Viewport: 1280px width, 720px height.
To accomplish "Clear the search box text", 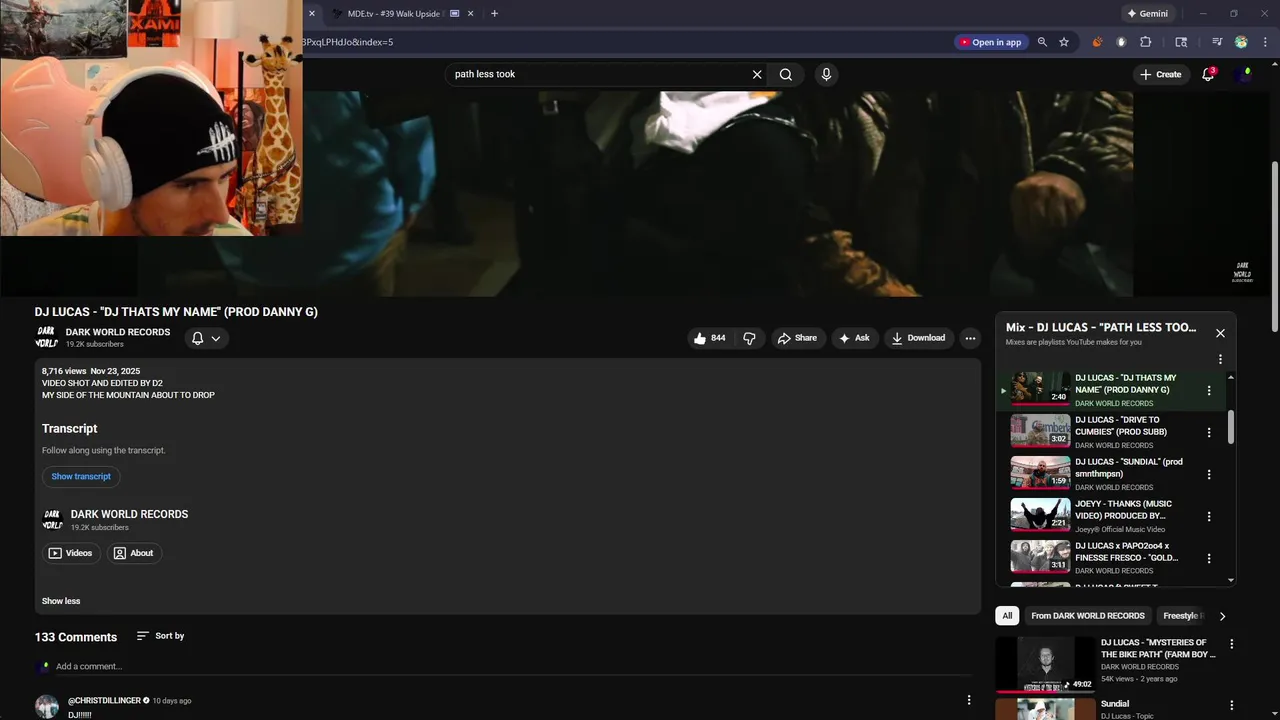I will pos(757,74).
